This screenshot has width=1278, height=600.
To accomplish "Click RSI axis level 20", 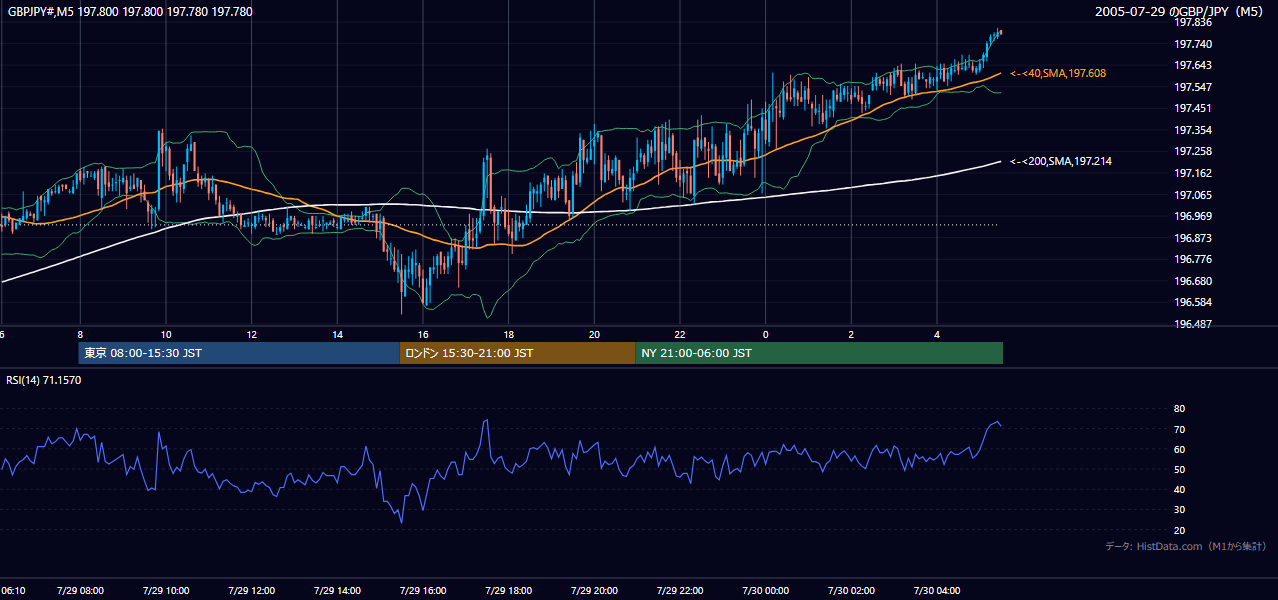I will pyautogui.click(x=1179, y=530).
